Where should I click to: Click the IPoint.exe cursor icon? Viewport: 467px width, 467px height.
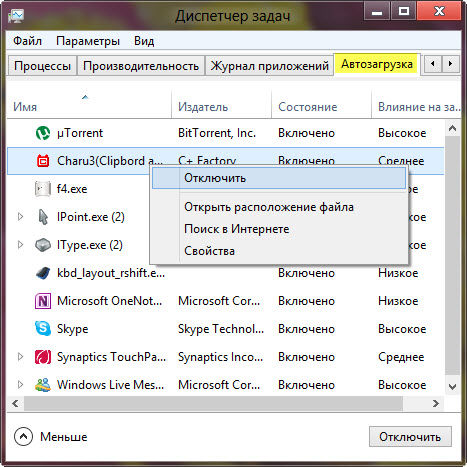coord(43,217)
